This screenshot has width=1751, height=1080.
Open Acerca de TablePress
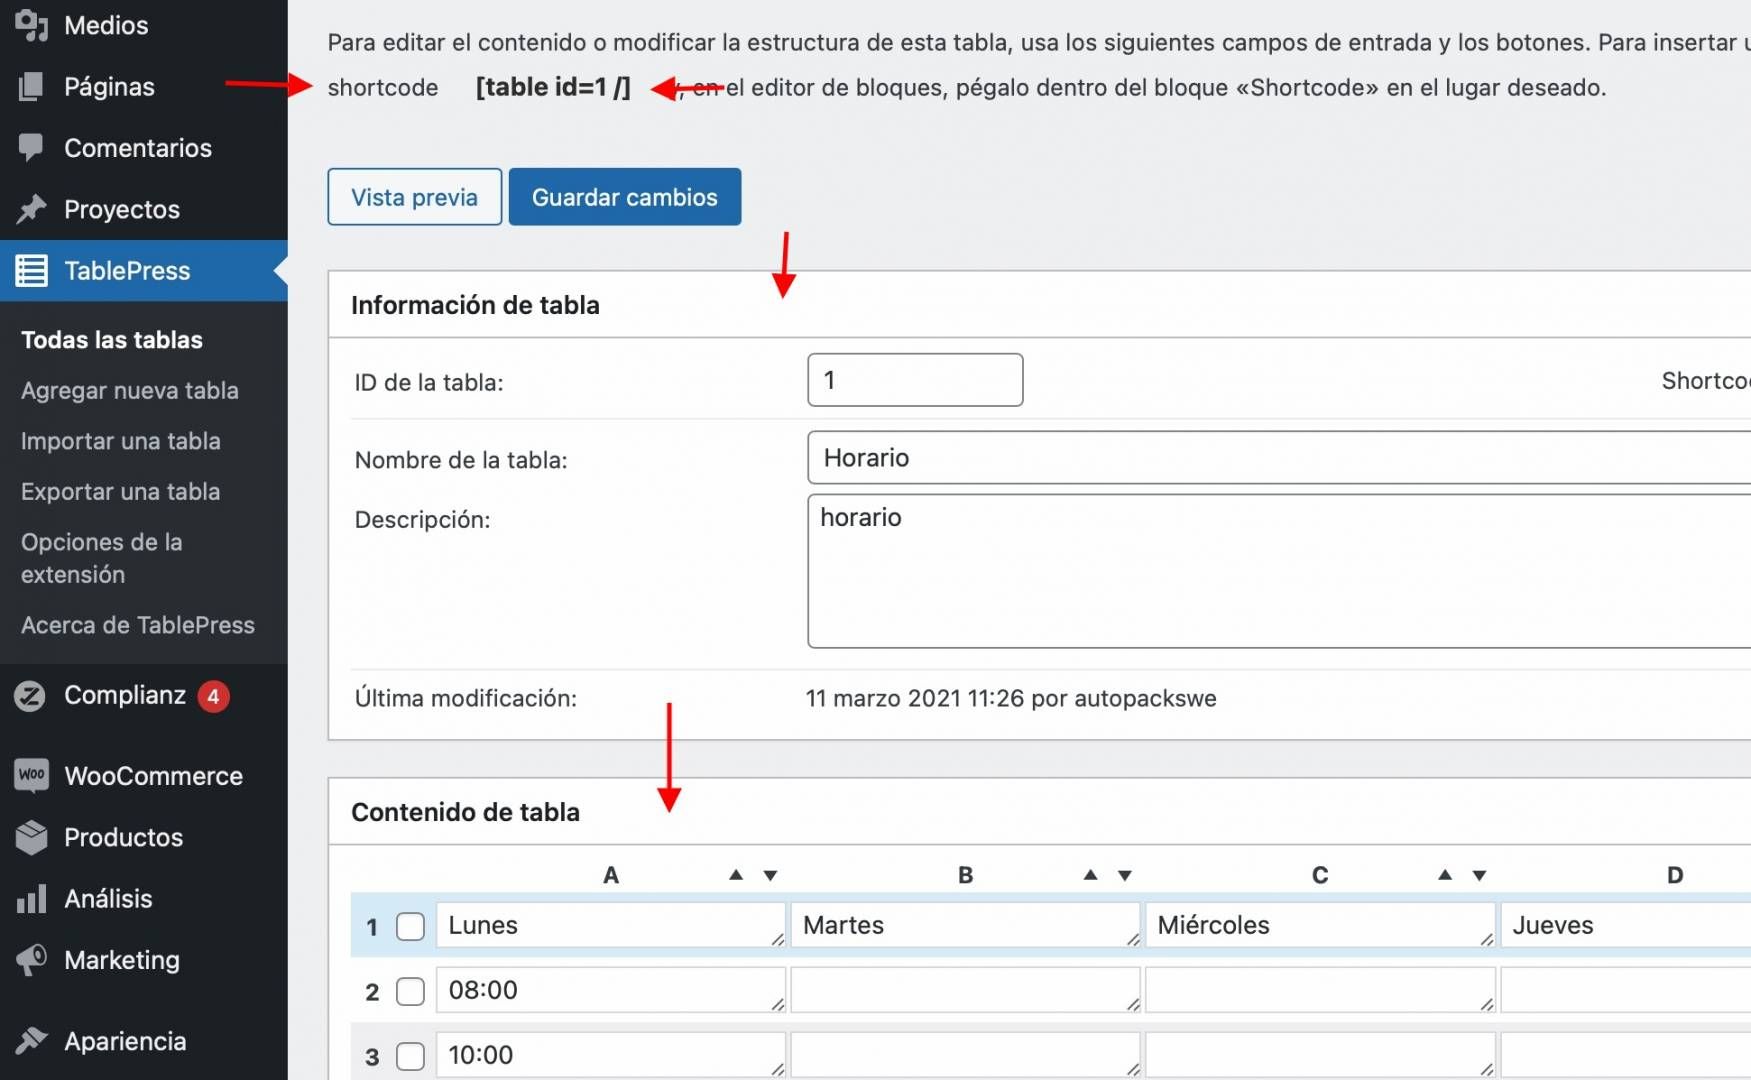[x=138, y=625]
